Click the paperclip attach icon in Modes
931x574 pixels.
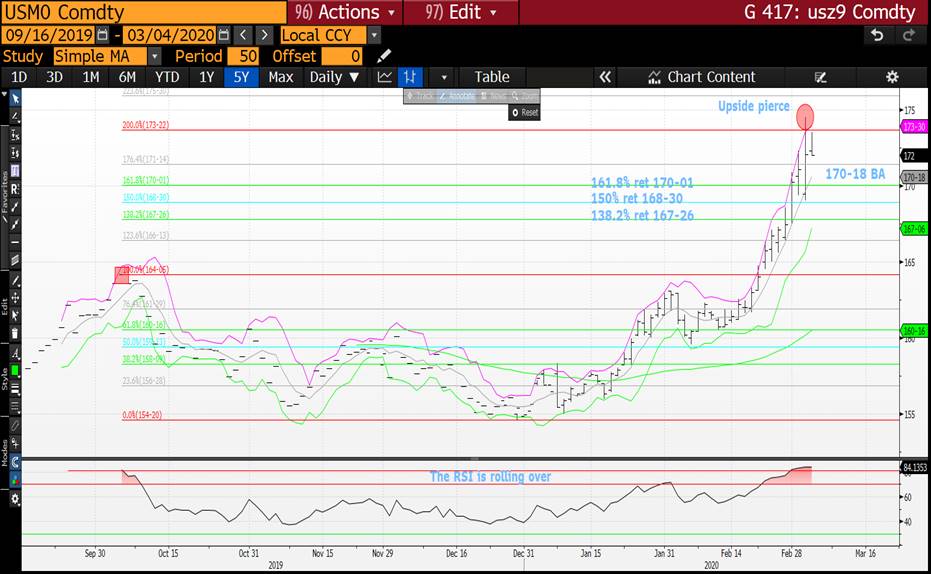(x=15, y=426)
